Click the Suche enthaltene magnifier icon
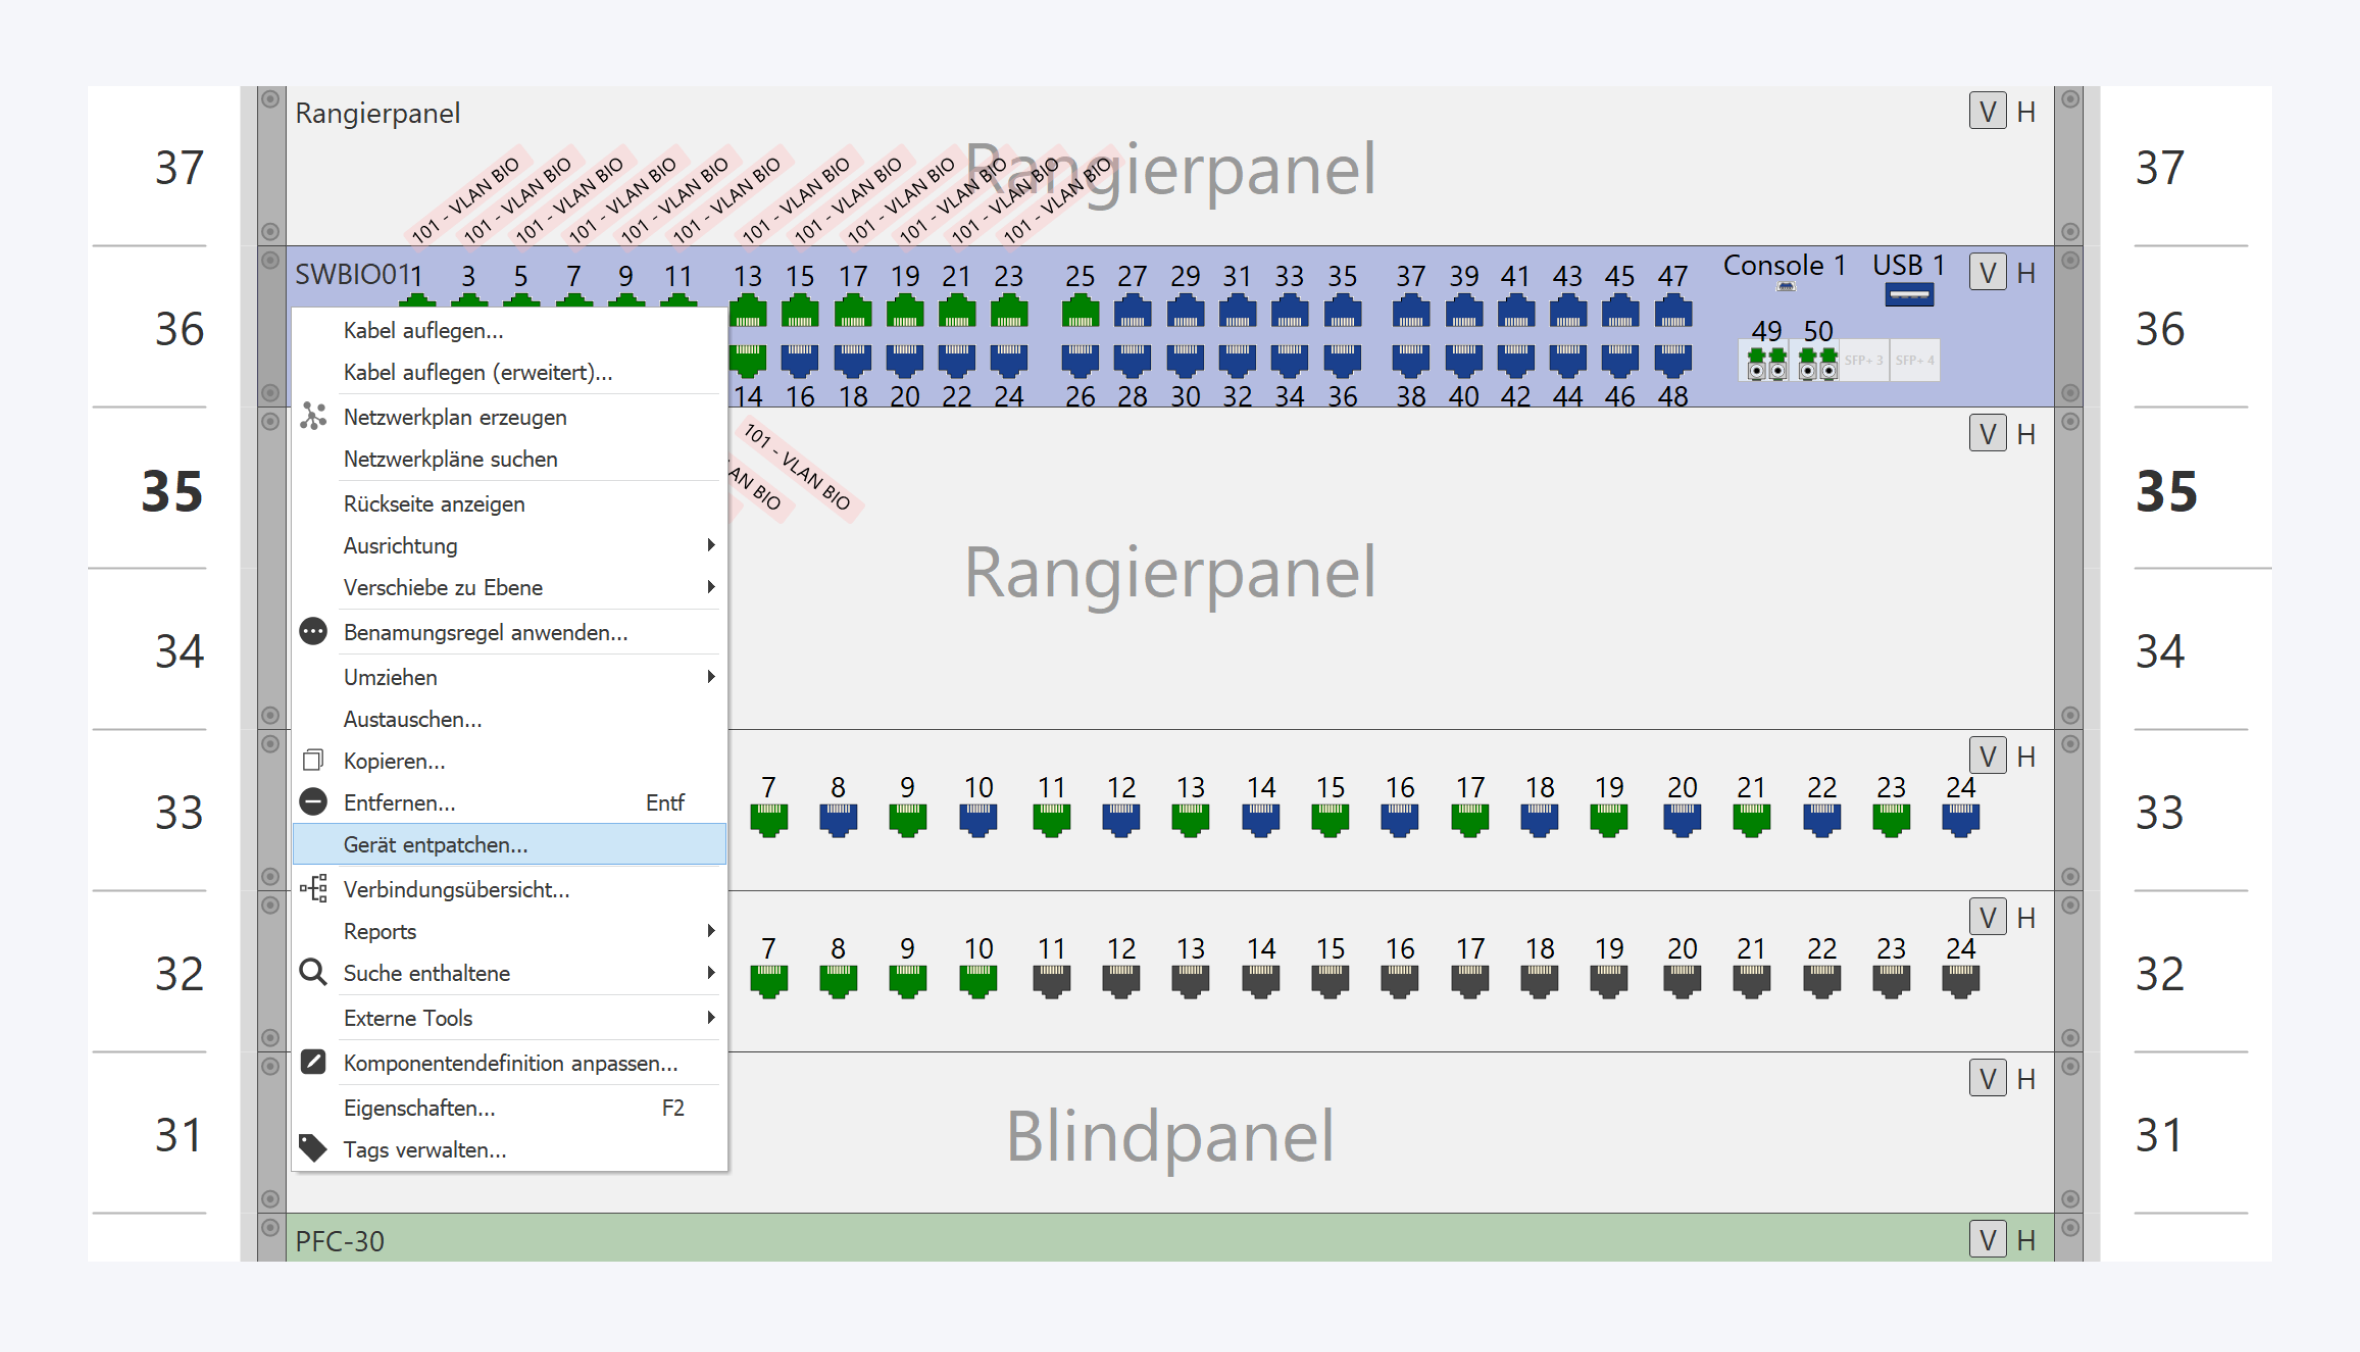The width and height of the screenshot is (2360, 1352). (313, 972)
